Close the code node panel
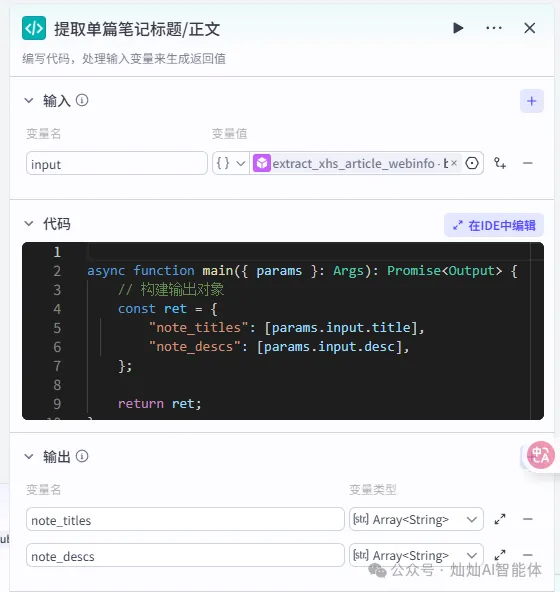The height and width of the screenshot is (592, 560). coord(529,28)
